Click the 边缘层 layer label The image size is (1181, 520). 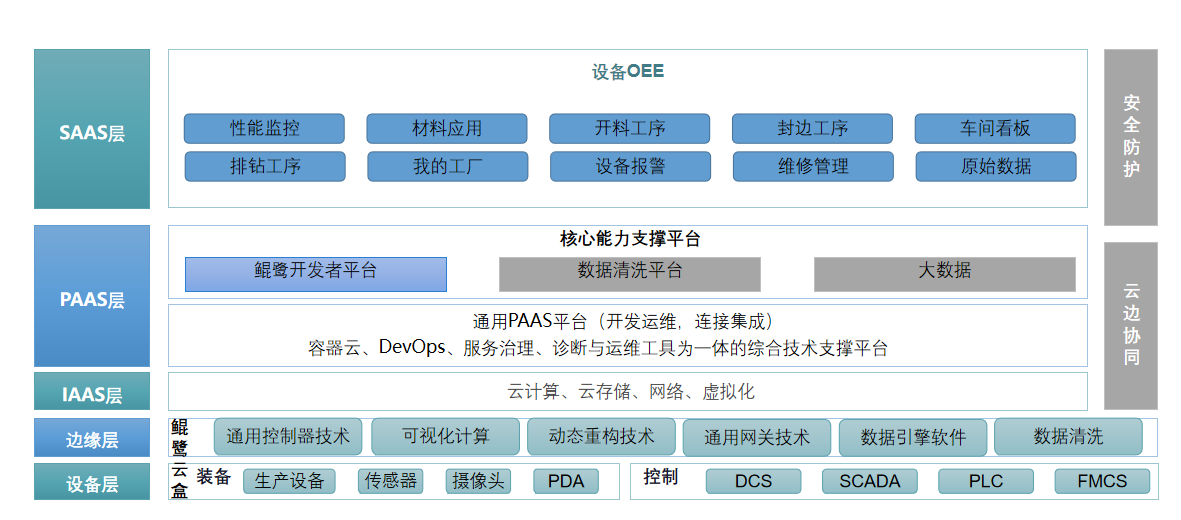92,439
